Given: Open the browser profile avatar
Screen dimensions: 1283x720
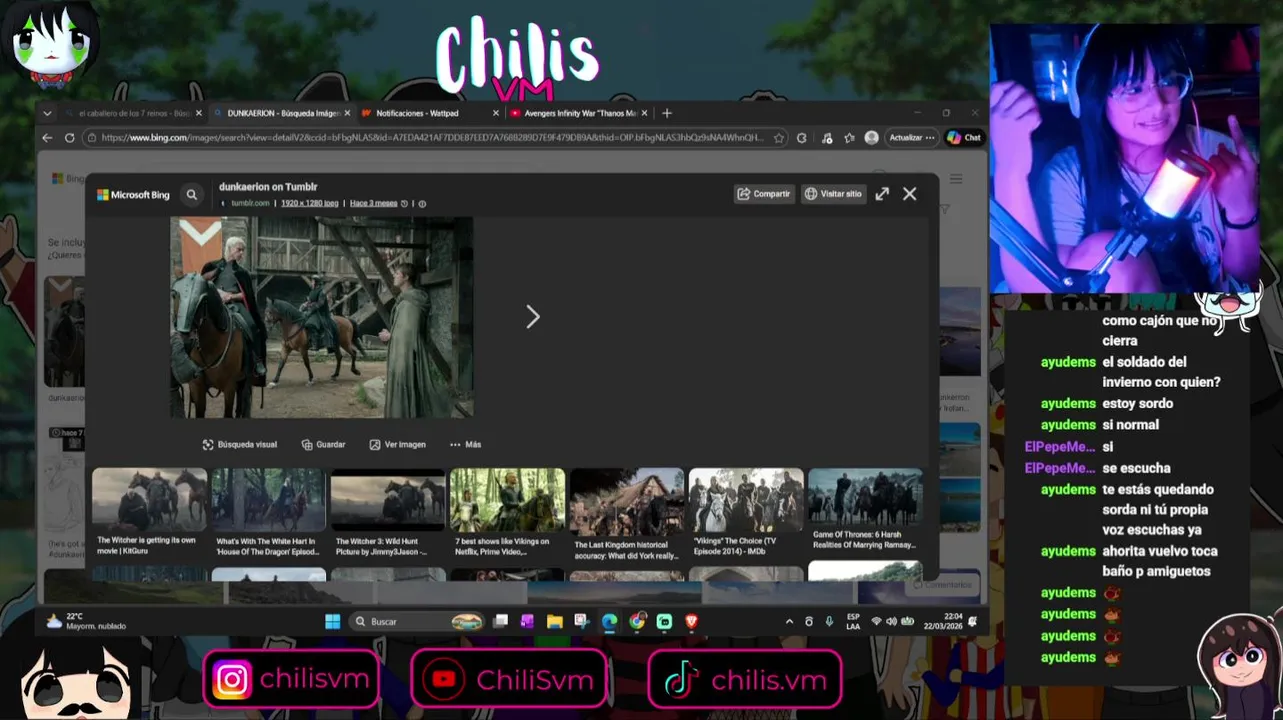Looking at the screenshot, I should 872,138.
